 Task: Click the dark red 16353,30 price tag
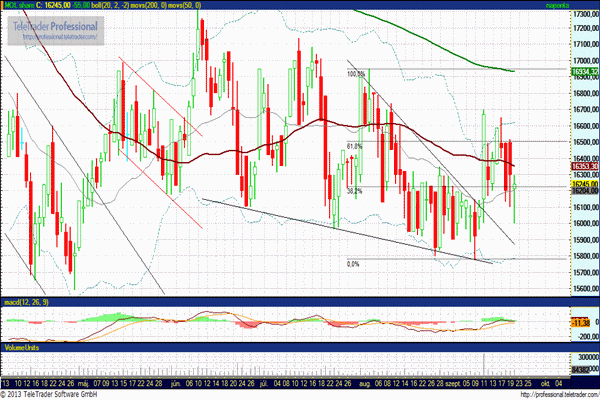pos(585,166)
